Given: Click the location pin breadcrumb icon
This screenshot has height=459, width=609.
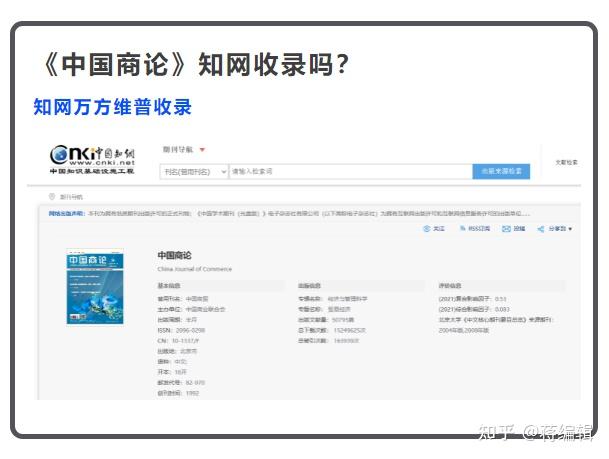Looking at the screenshot, I should [x=52, y=196].
